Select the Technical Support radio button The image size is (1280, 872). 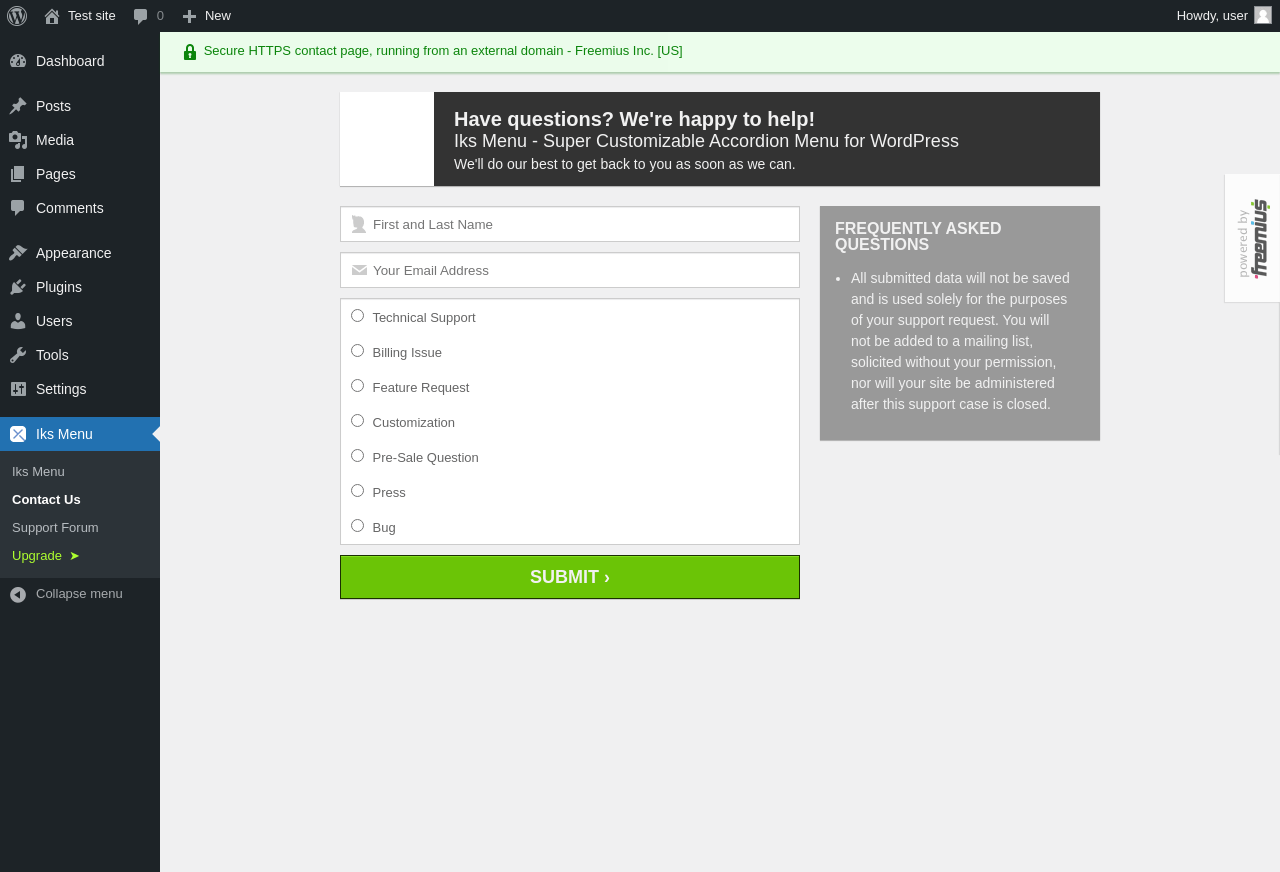357,316
